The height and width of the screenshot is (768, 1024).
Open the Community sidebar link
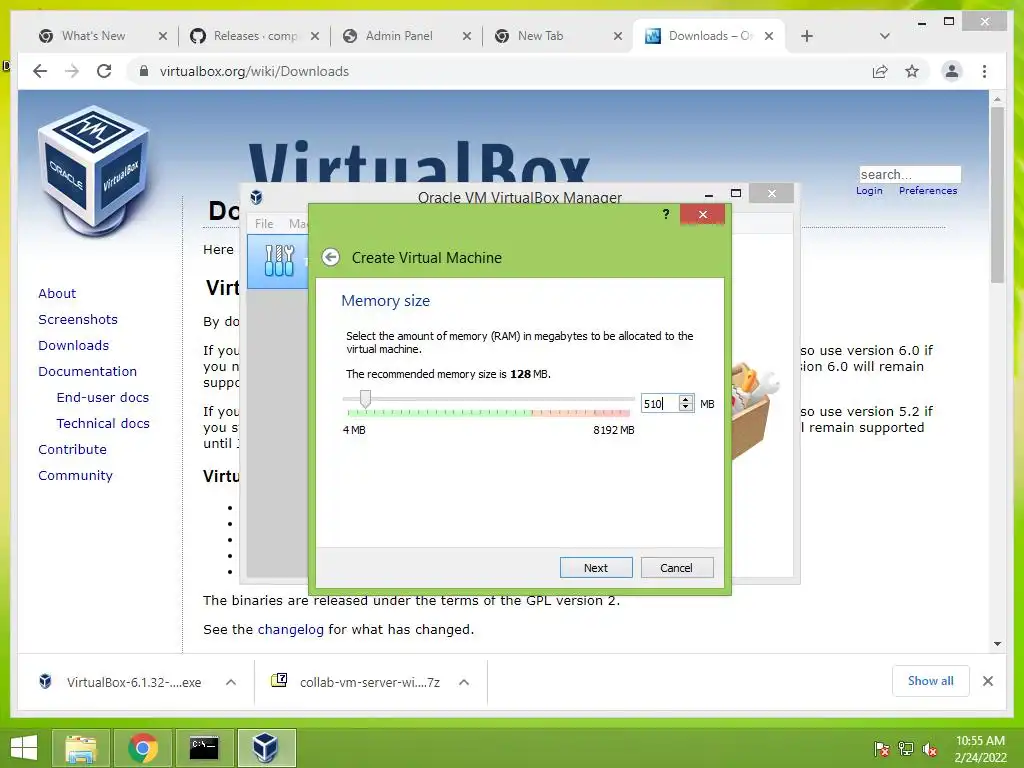click(x=75, y=475)
